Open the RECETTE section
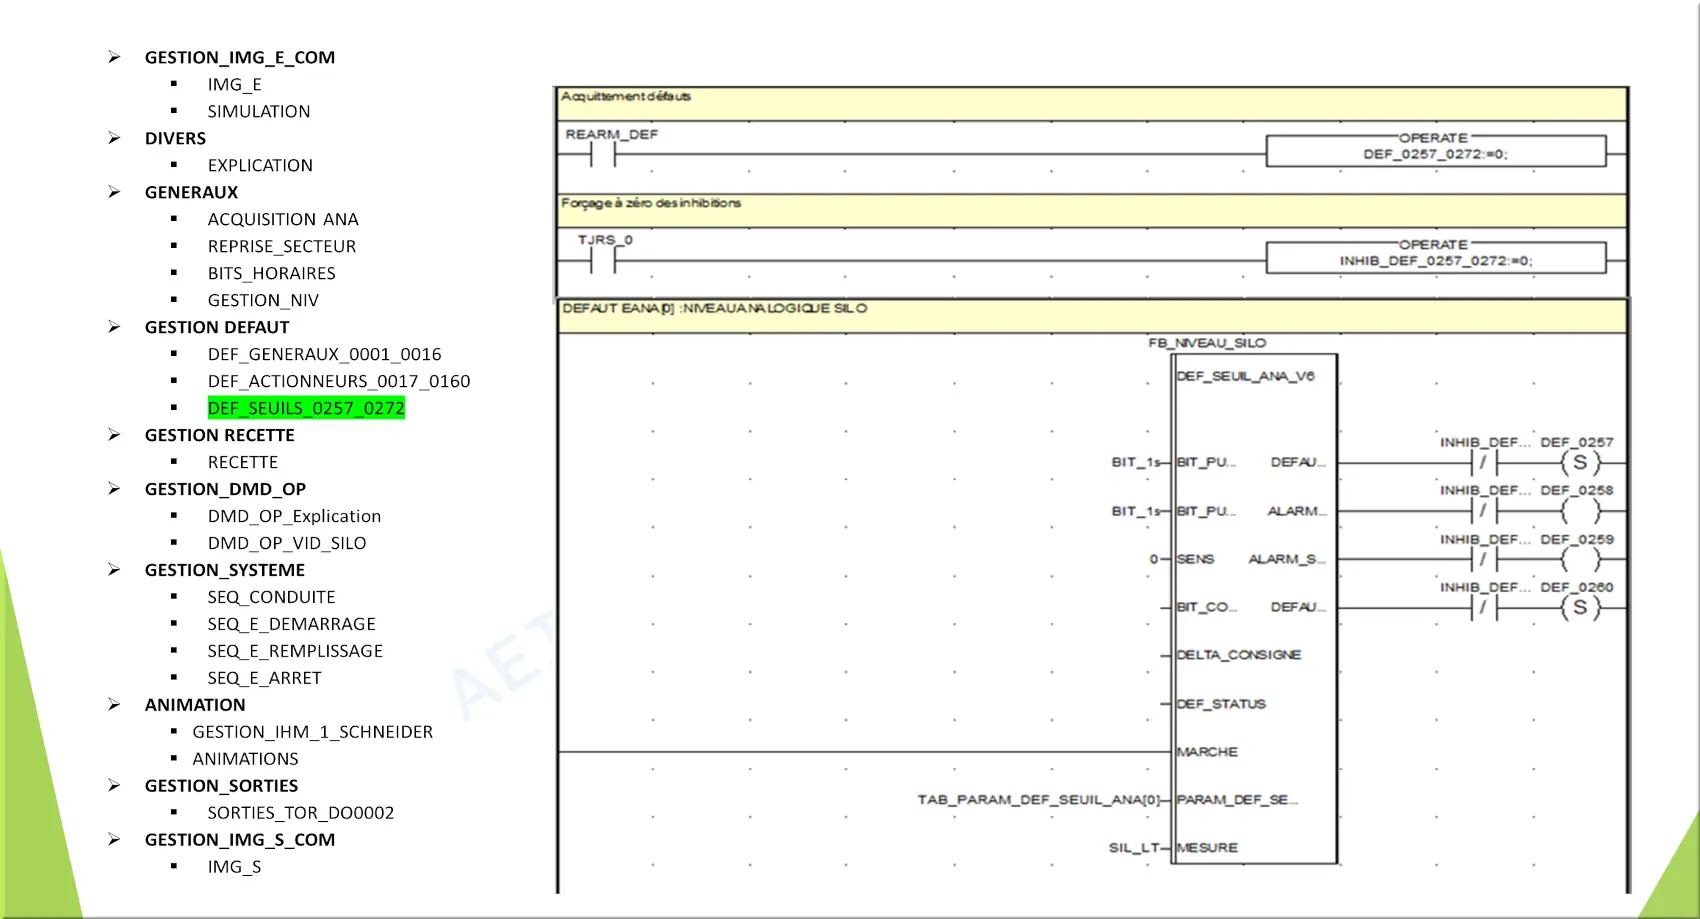This screenshot has height=919, width=1700. coord(243,463)
